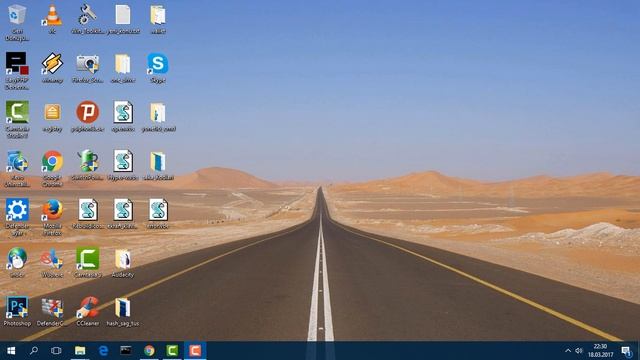Open Task View from the taskbar
The width and height of the screenshot is (640, 360).
tap(56, 351)
